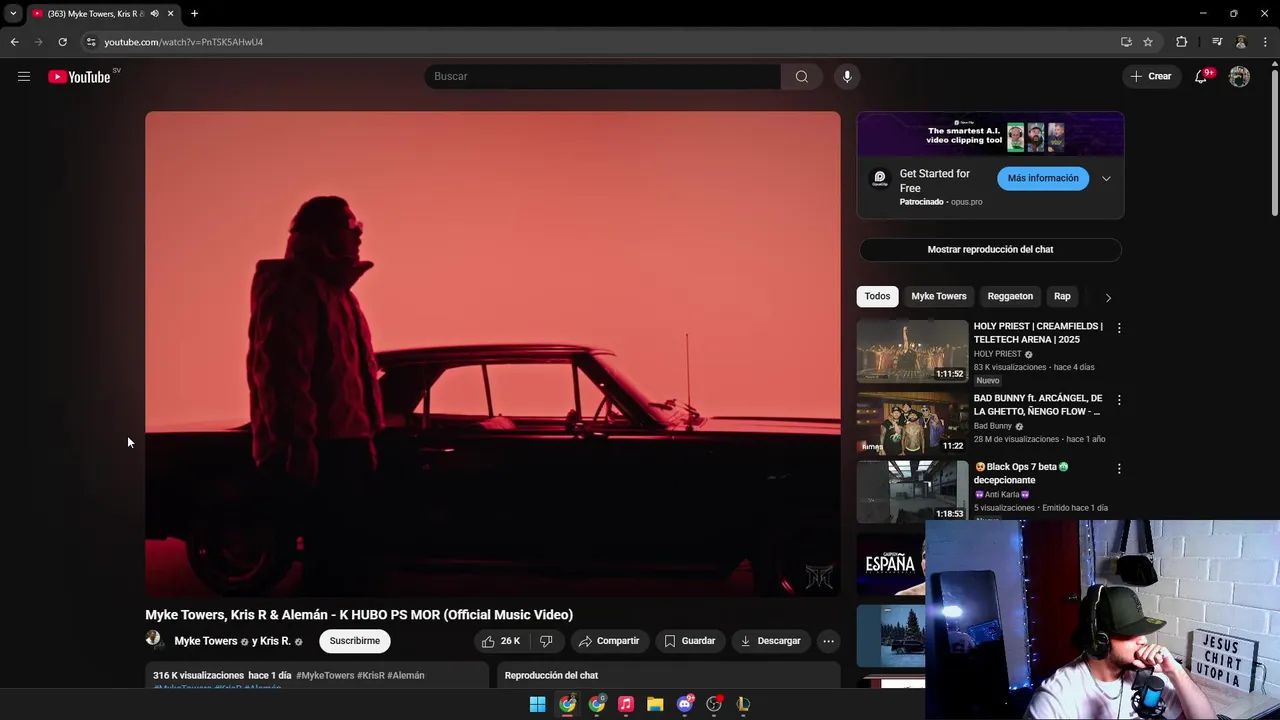This screenshot has height=720, width=1280.
Task: Open the Chrome extensions puzzle icon
Action: [x=1181, y=42]
